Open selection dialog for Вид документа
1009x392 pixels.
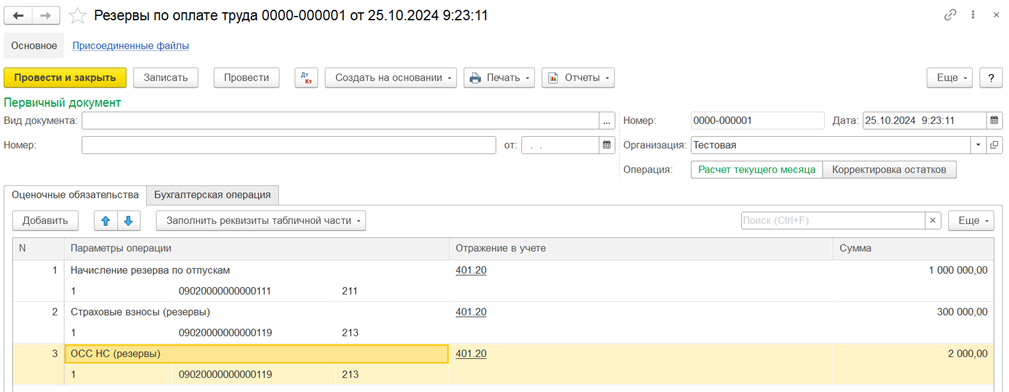pyautogui.click(x=606, y=120)
